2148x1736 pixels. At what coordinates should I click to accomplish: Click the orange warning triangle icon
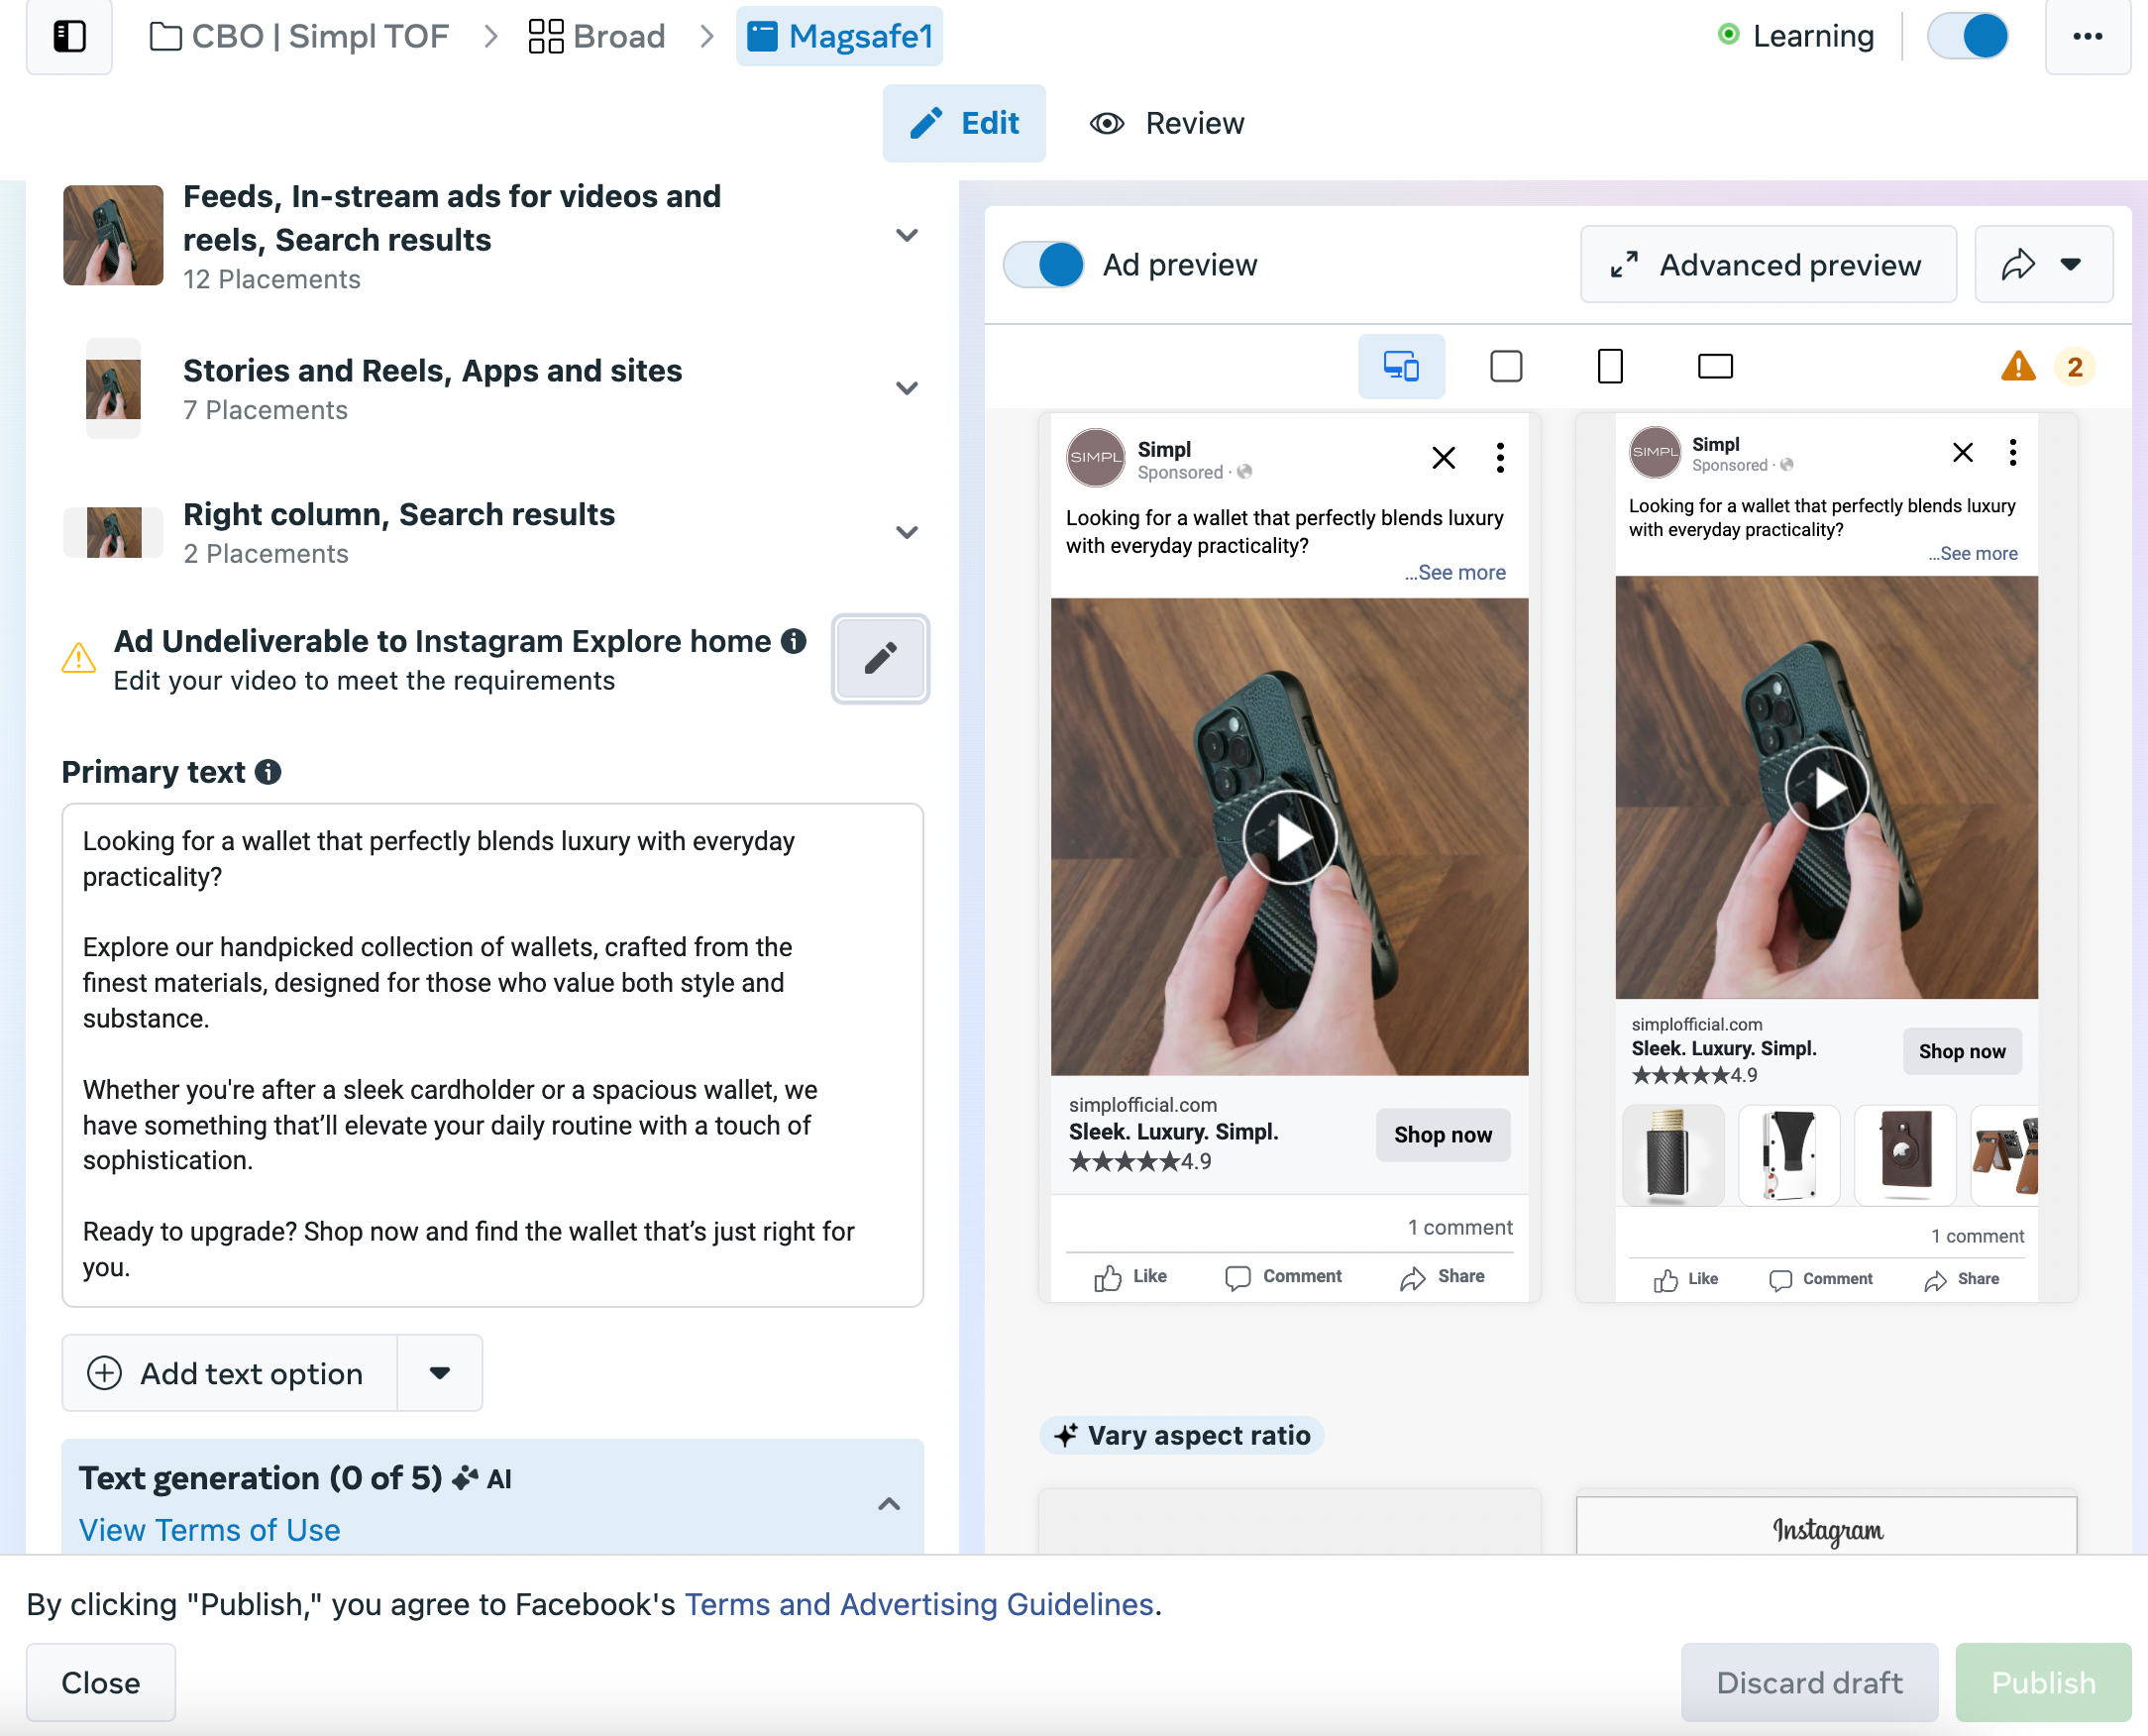2018,367
